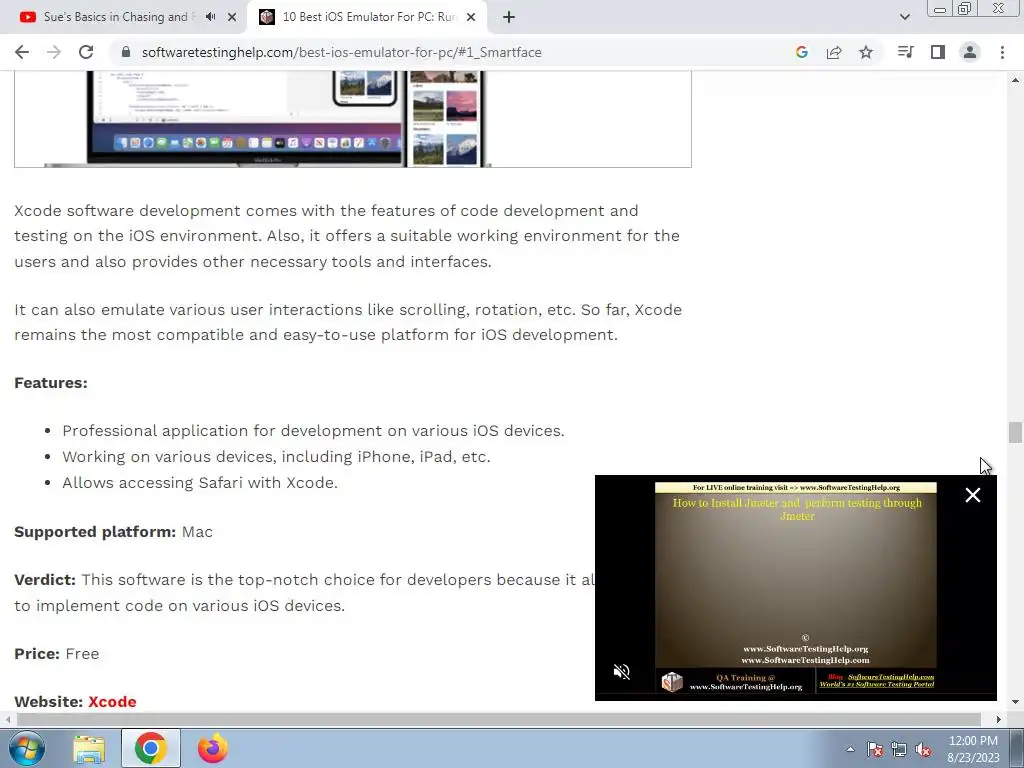Click 'Allows accessing Safari with Xcode.' bullet
The width and height of the screenshot is (1024, 768).
coord(200,483)
